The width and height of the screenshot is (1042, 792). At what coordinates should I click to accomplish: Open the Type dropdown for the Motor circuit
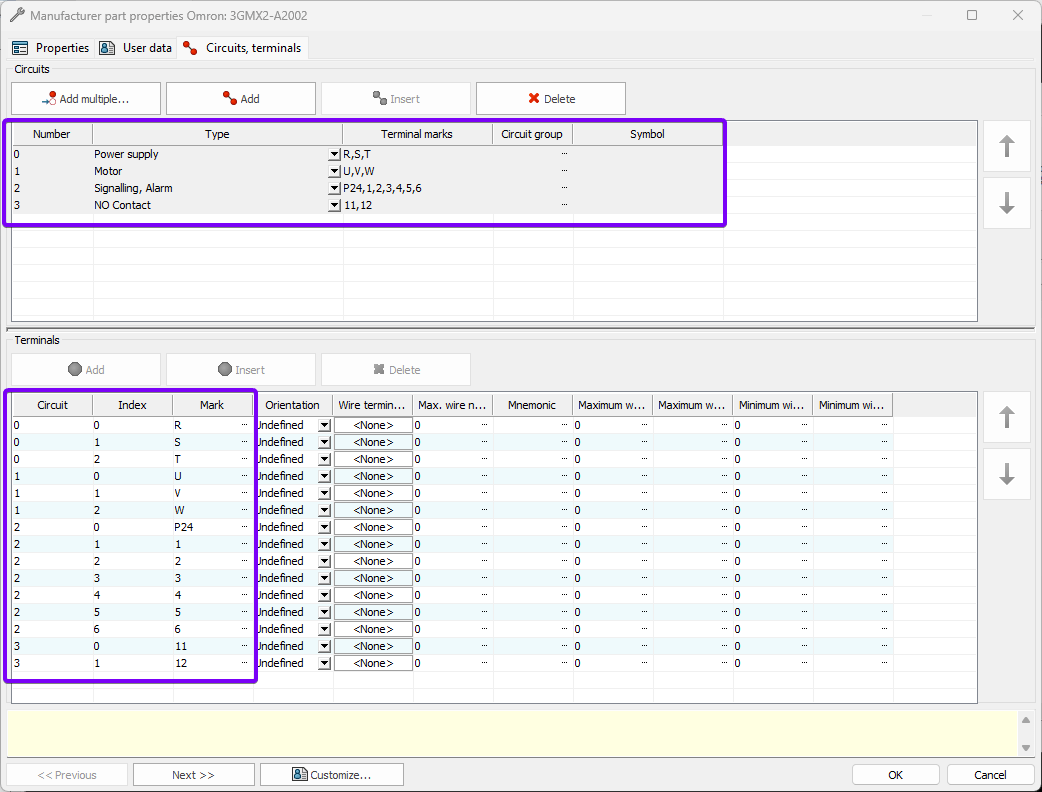tap(333, 171)
